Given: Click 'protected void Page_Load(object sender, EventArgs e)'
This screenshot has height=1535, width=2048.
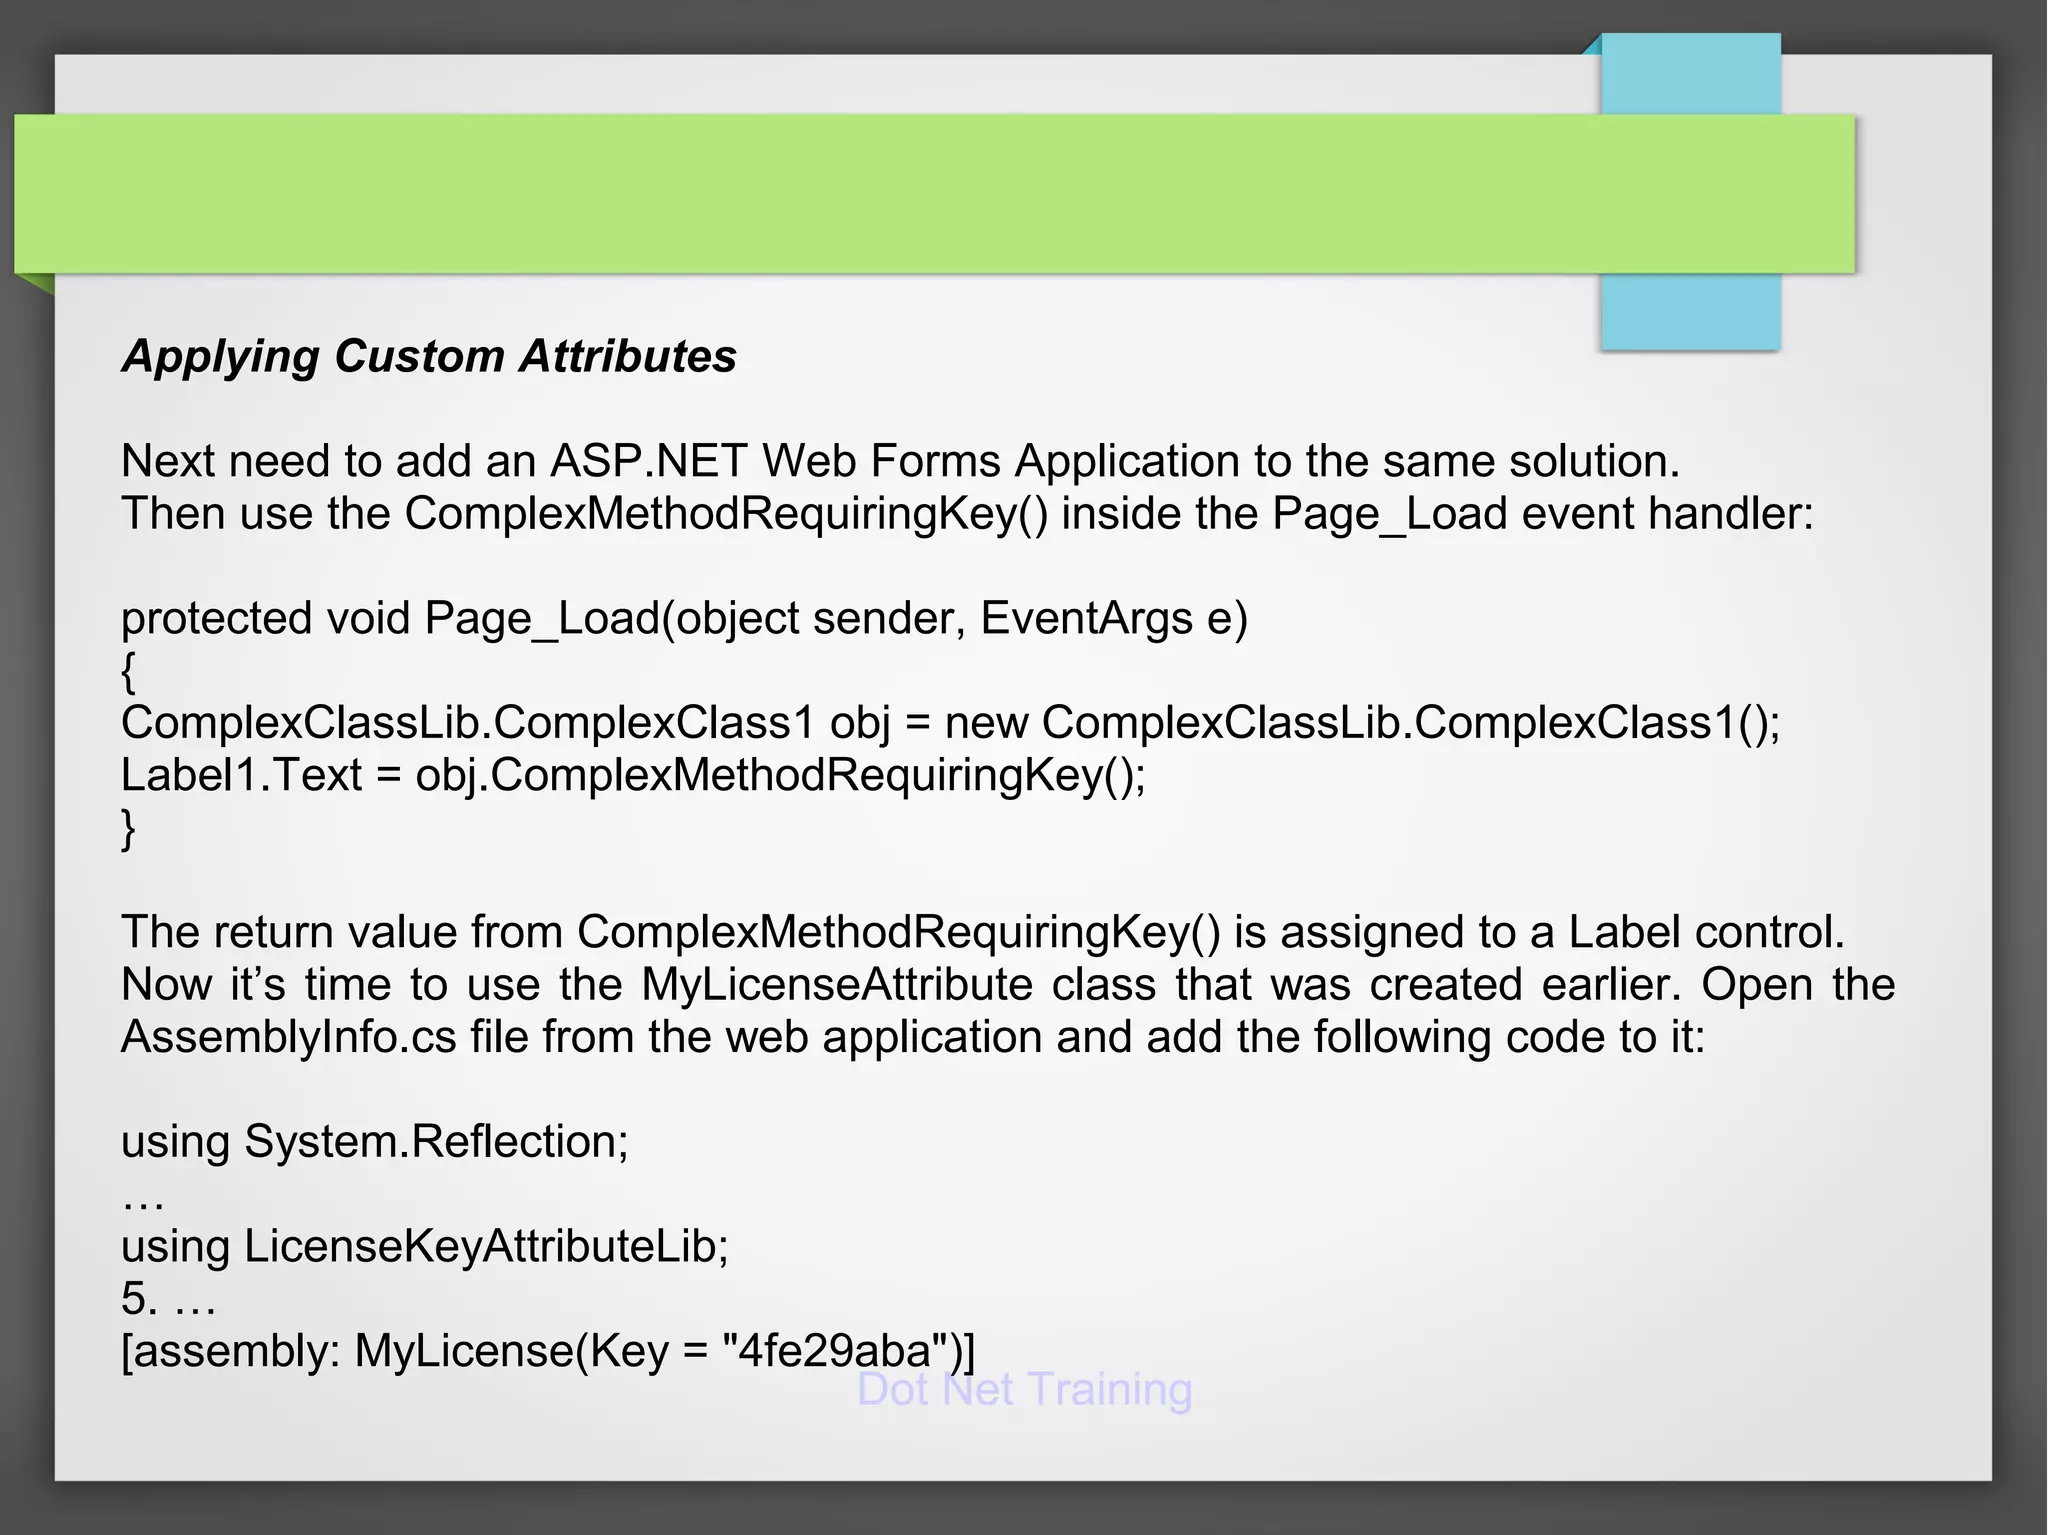Looking at the screenshot, I should pos(684,619).
